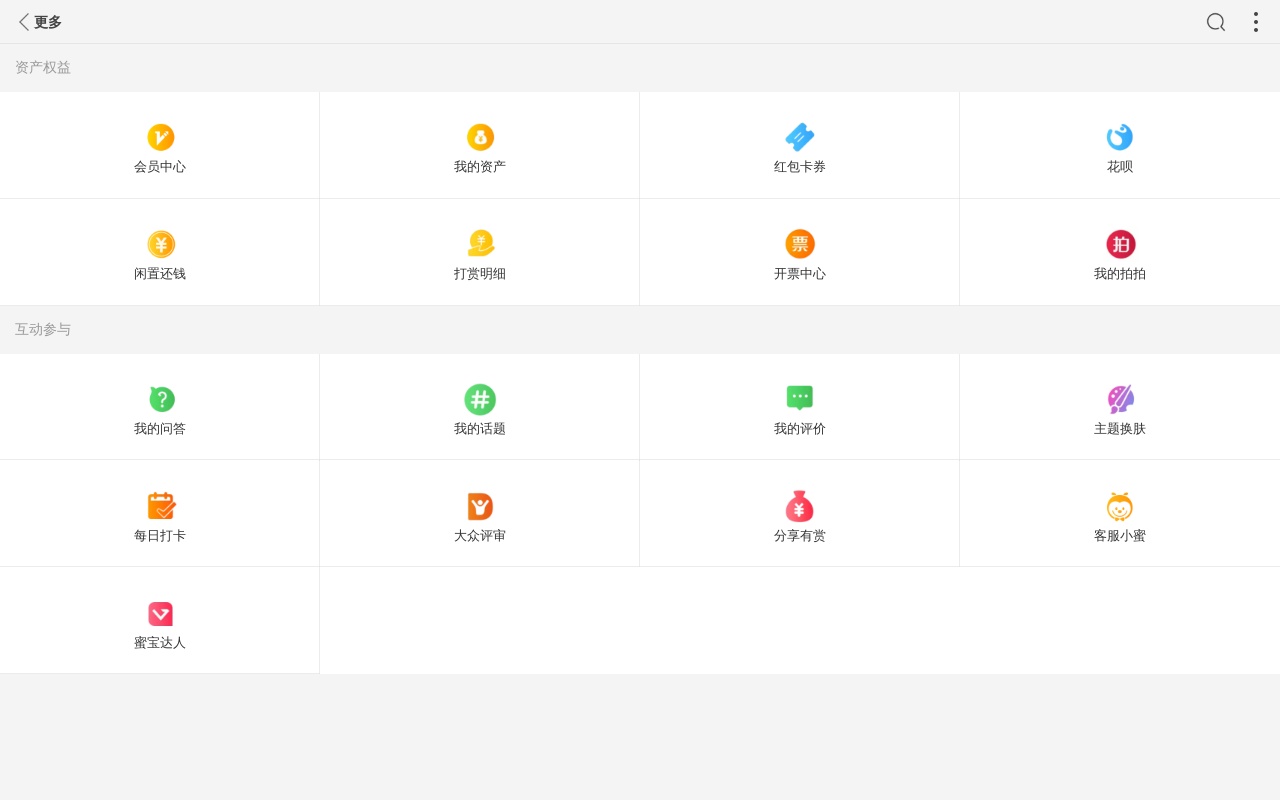Open 闲置还钱 yen coin icon

160,244
